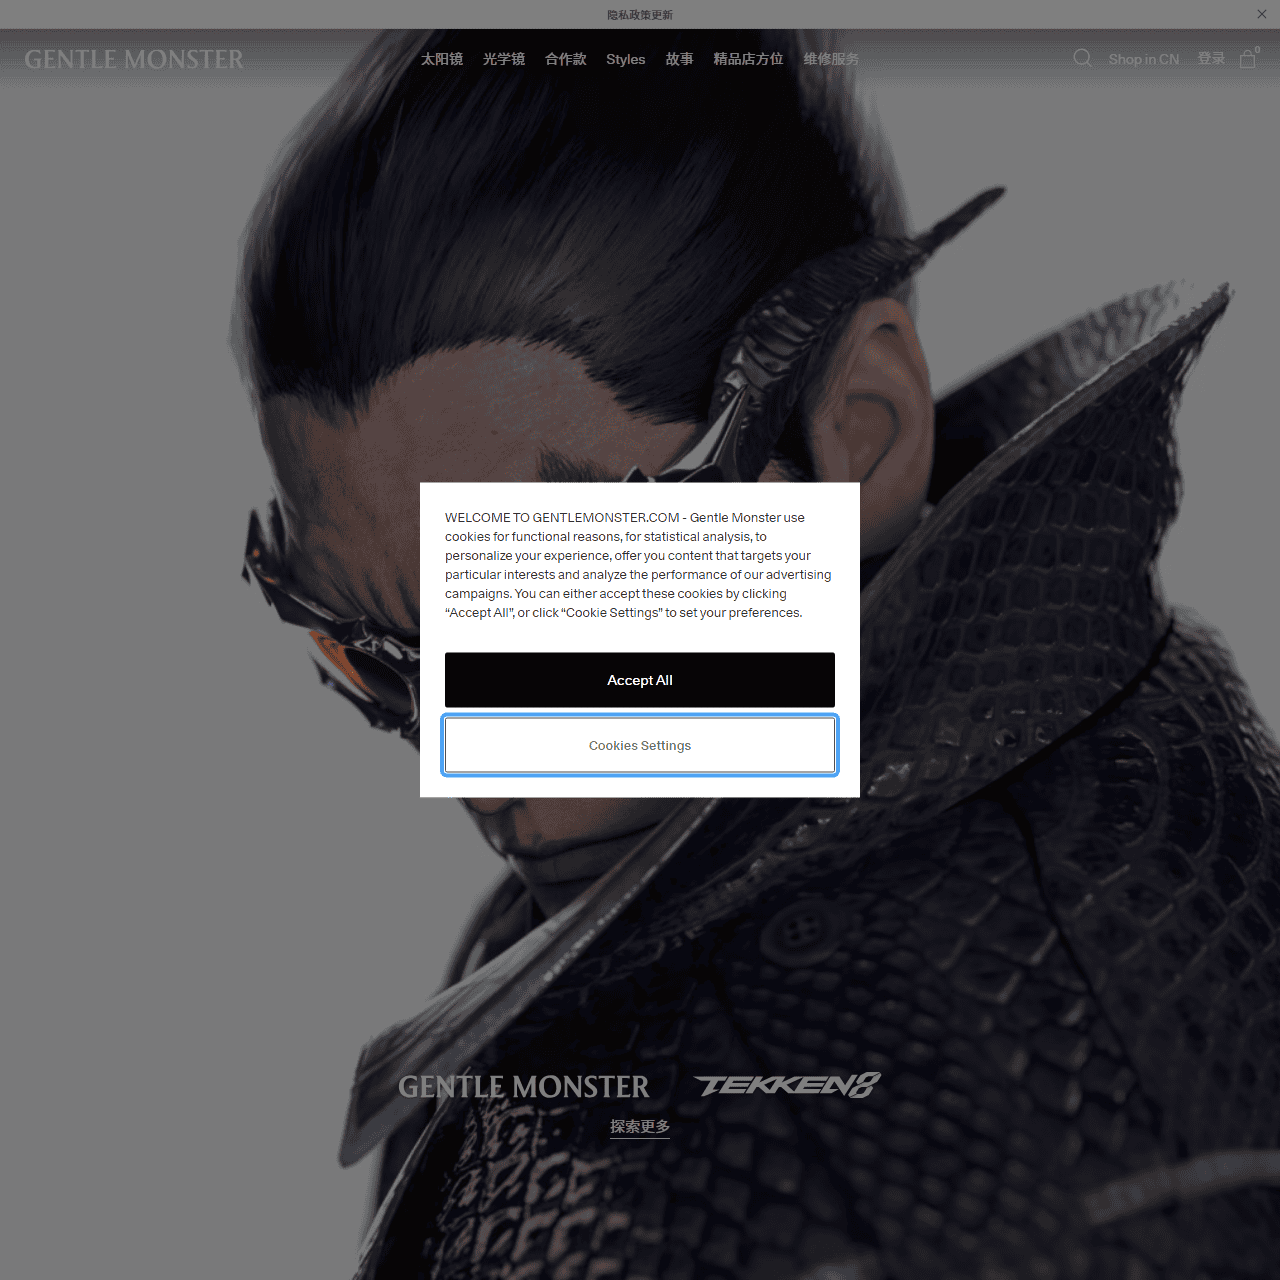Click the Shop in CN selector
The height and width of the screenshot is (1280, 1280).
1144,59
